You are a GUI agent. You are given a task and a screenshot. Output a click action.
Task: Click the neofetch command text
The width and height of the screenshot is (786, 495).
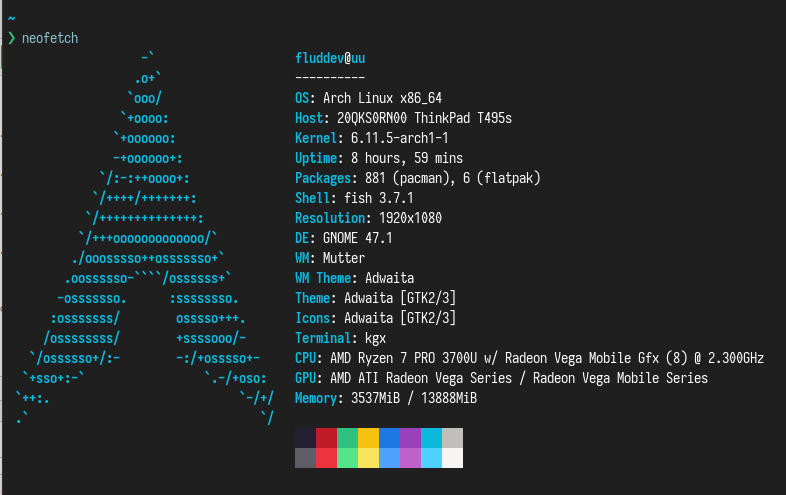pos(49,38)
